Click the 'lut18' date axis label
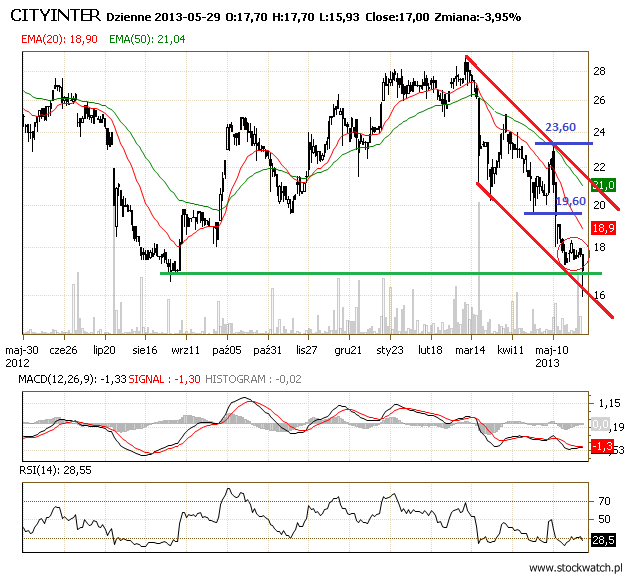Screen dimensions: 630x580 tap(430, 350)
